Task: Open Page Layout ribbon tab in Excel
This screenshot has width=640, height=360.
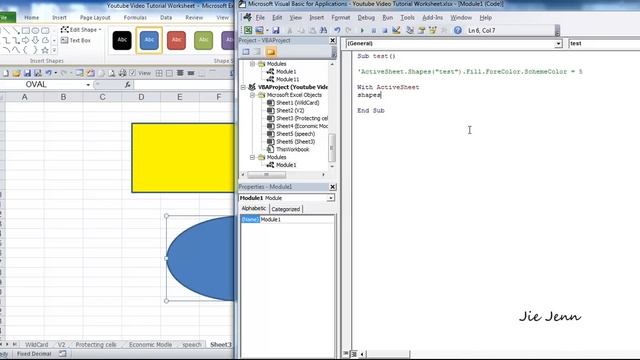Action: click(95, 18)
